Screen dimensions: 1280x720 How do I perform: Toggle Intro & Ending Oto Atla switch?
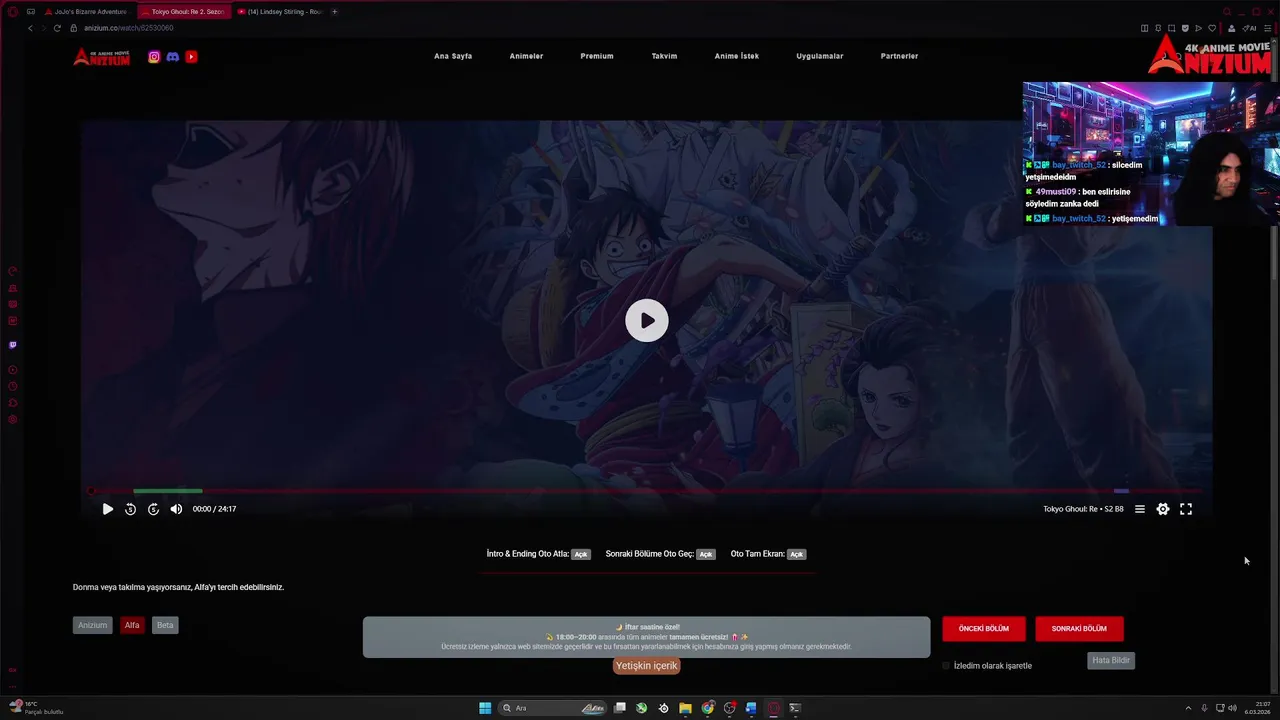pyautogui.click(x=580, y=554)
